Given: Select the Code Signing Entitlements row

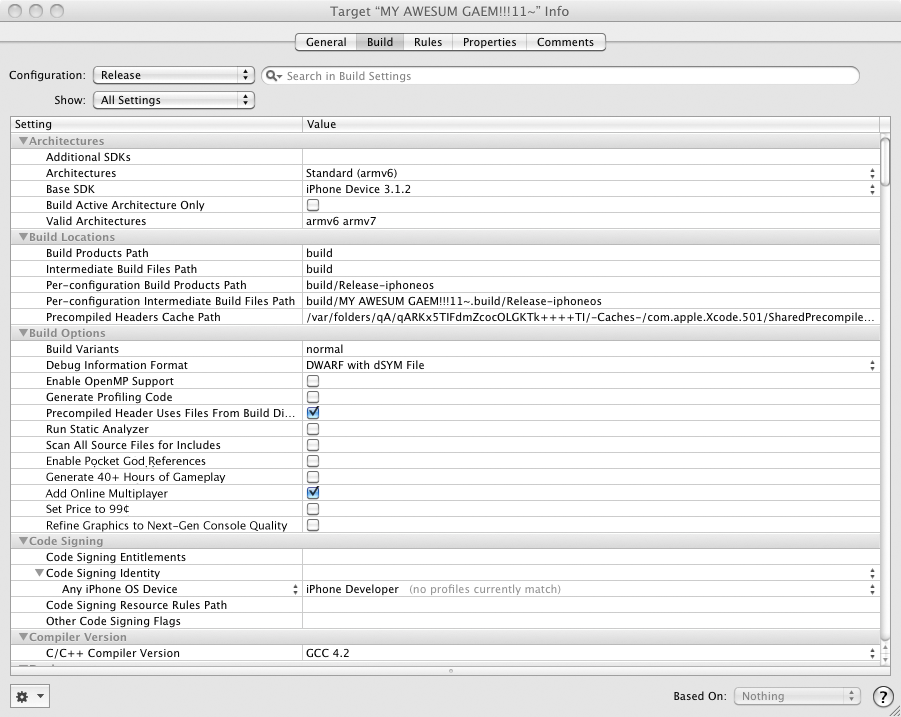Looking at the screenshot, I should tap(445, 557).
